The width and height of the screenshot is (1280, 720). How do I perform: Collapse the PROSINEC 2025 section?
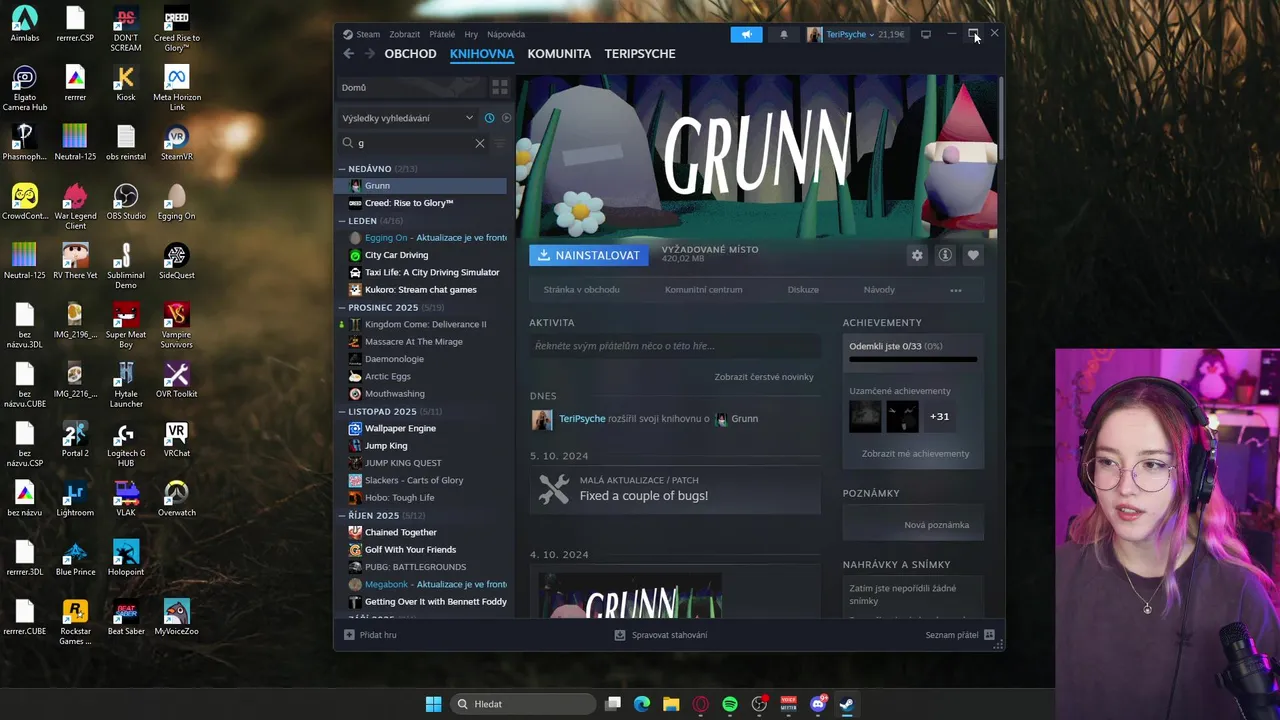pos(342,308)
